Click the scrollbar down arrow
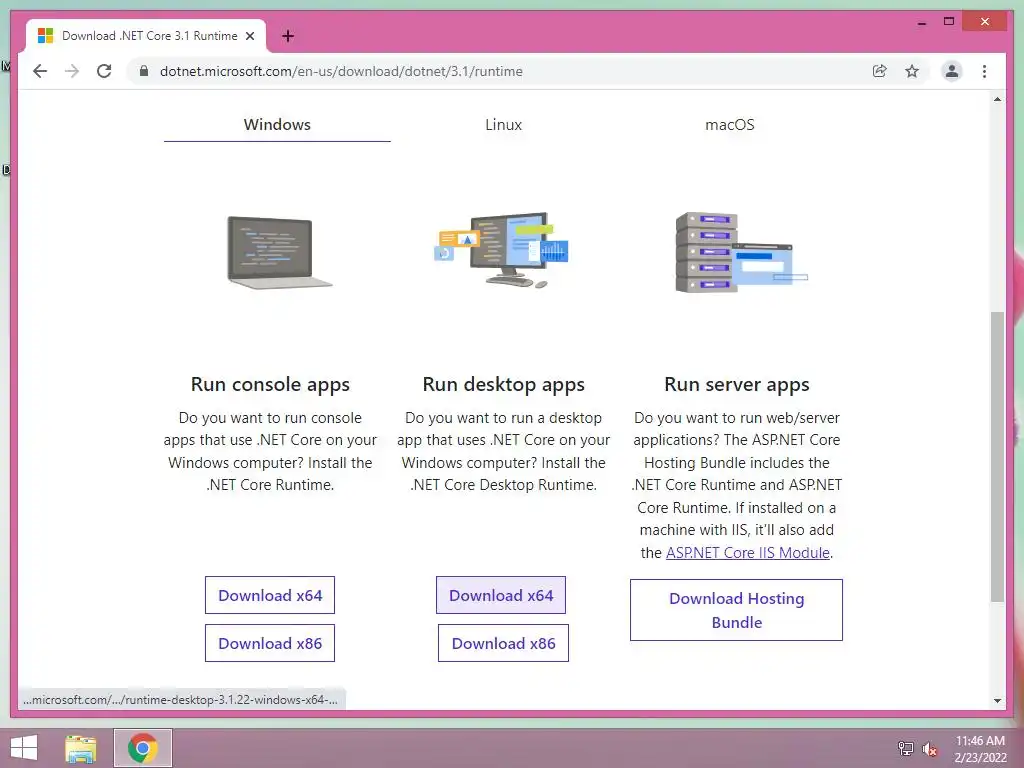Screen dimensions: 1024x768 pos(997,701)
